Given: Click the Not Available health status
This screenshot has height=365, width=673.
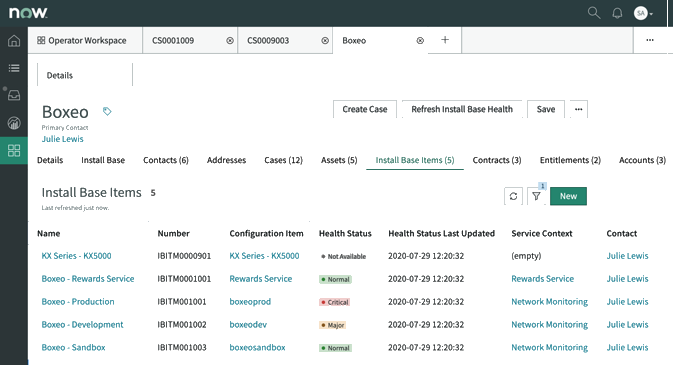Looking at the screenshot, I should point(343,256).
